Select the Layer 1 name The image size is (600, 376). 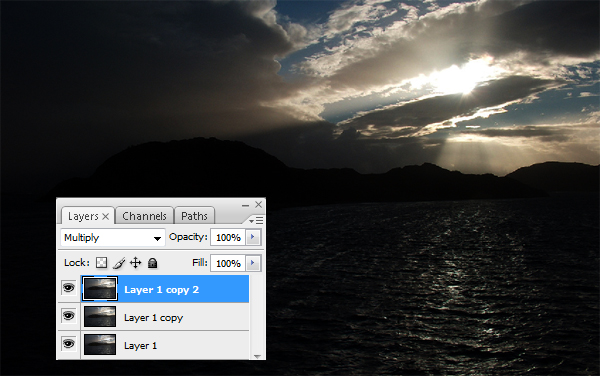point(140,346)
